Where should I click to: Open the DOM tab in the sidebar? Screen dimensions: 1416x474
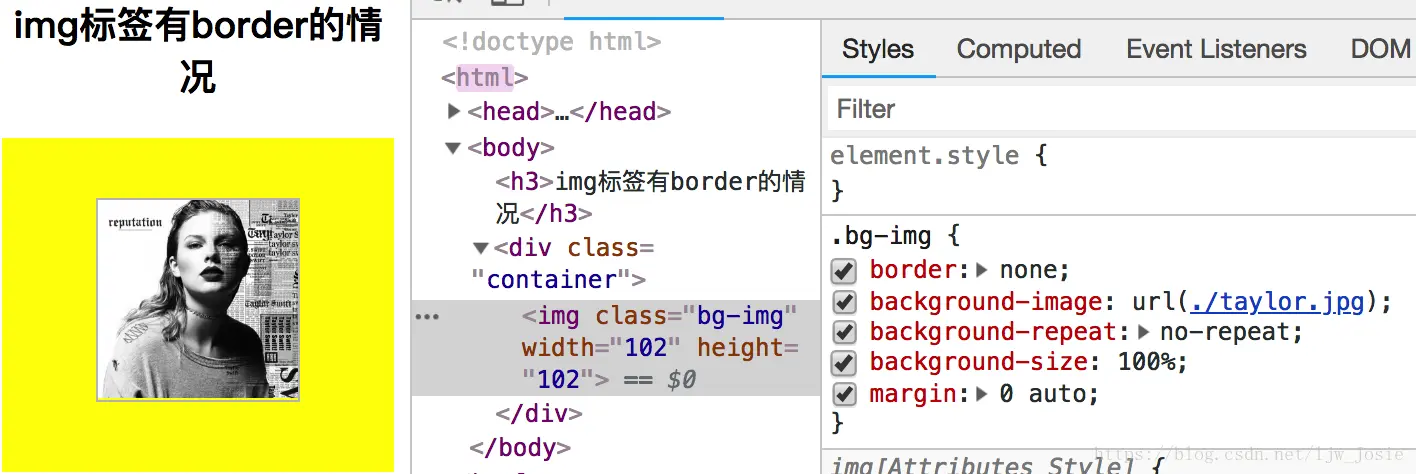click(x=1380, y=49)
